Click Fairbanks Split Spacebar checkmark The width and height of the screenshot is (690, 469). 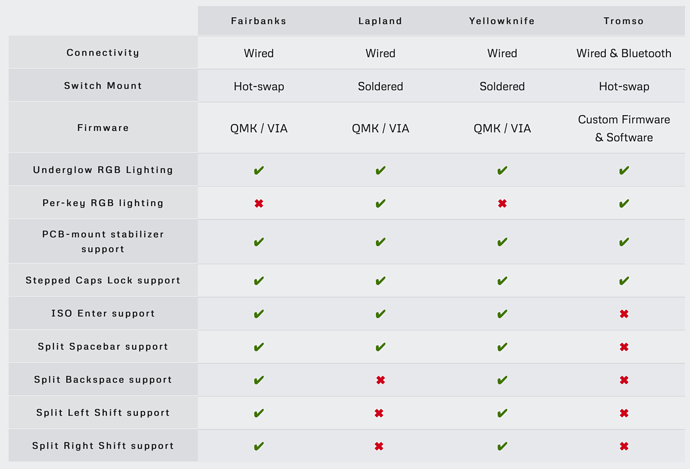pos(259,347)
